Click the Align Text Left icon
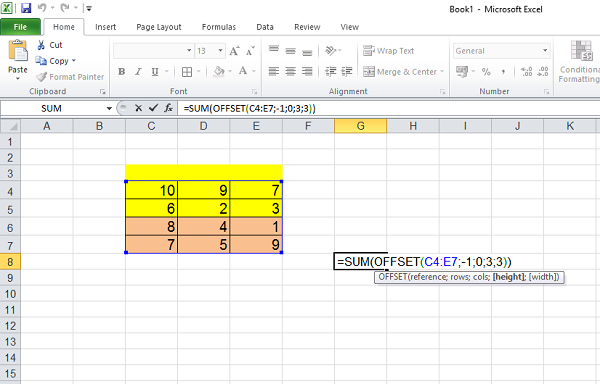 (x=274, y=72)
